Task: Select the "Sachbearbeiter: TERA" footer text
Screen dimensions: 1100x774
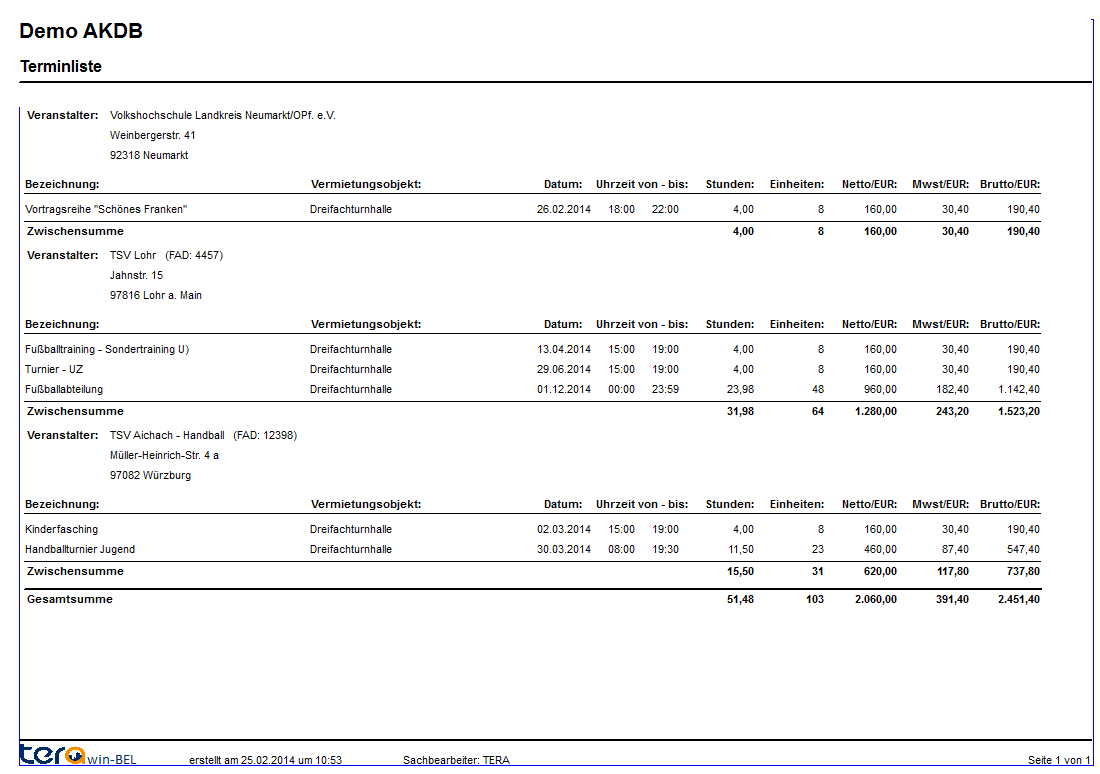Action: click(456, 760)
